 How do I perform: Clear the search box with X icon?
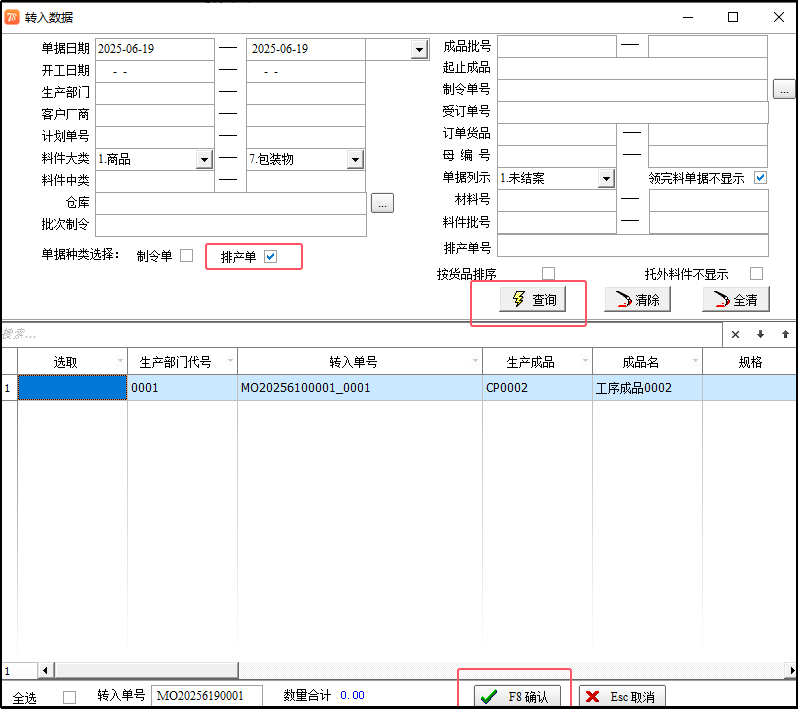735,334
